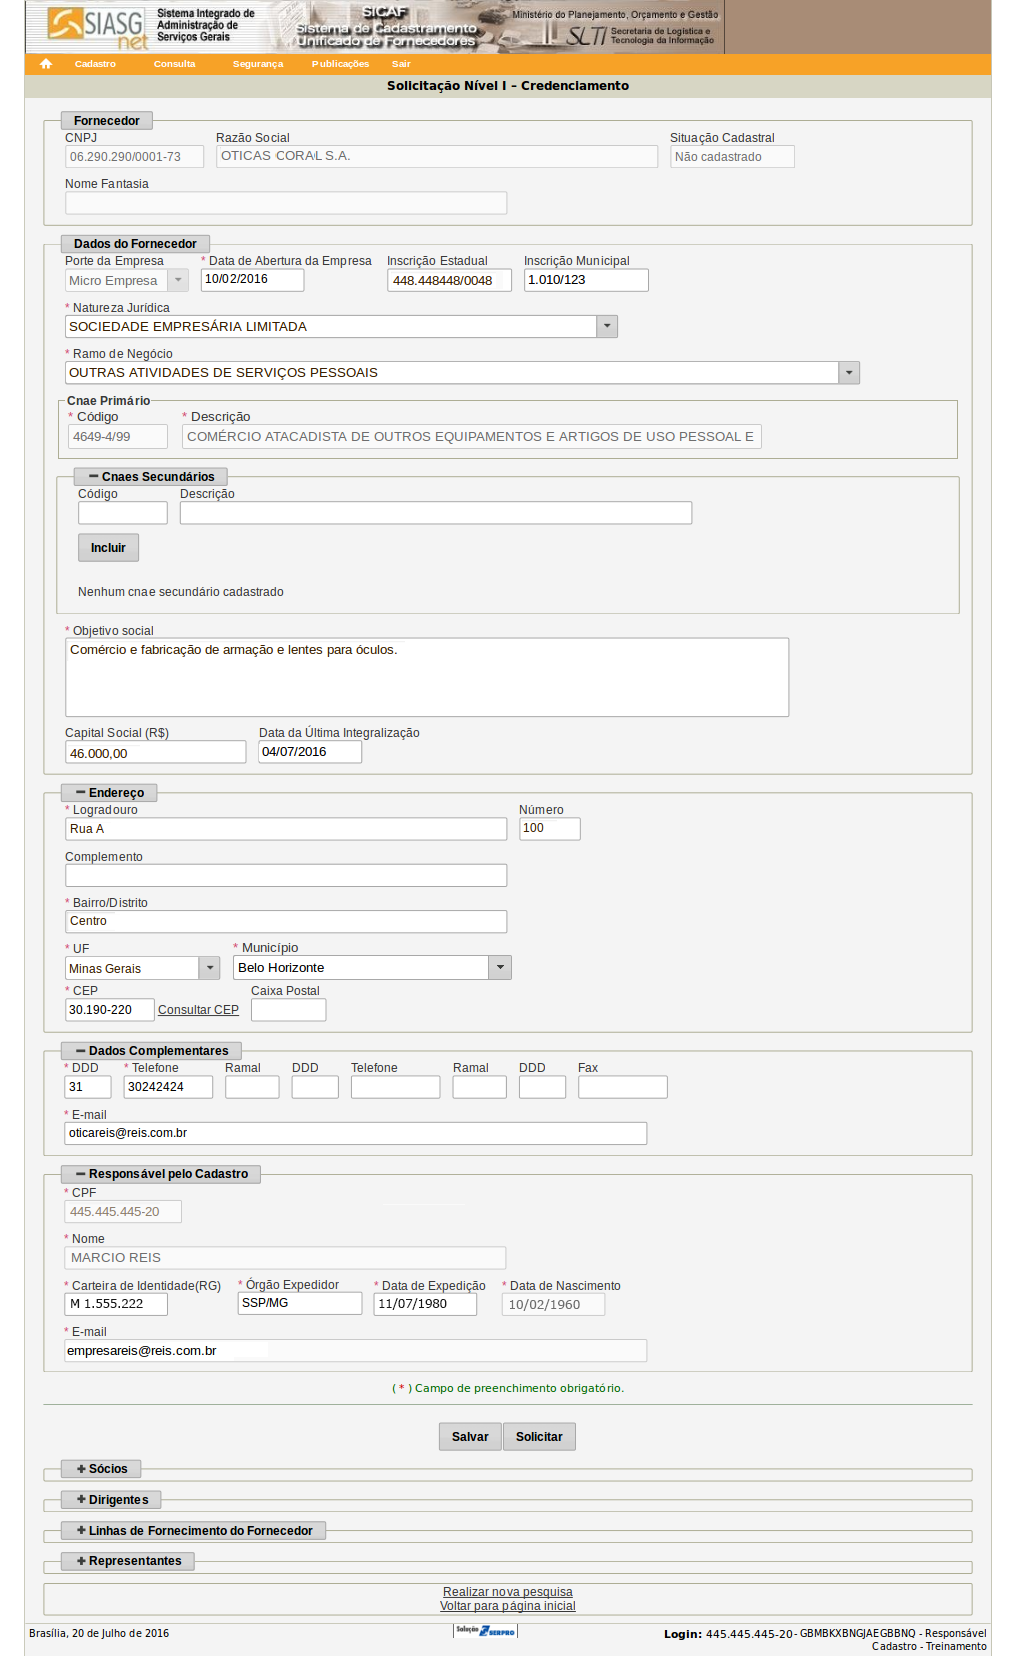The width and height of the screenshot is (1016, 1656).
Task: Expand Linhas de Fornecimento do Fornecedor section
Action: point(194,1531)
